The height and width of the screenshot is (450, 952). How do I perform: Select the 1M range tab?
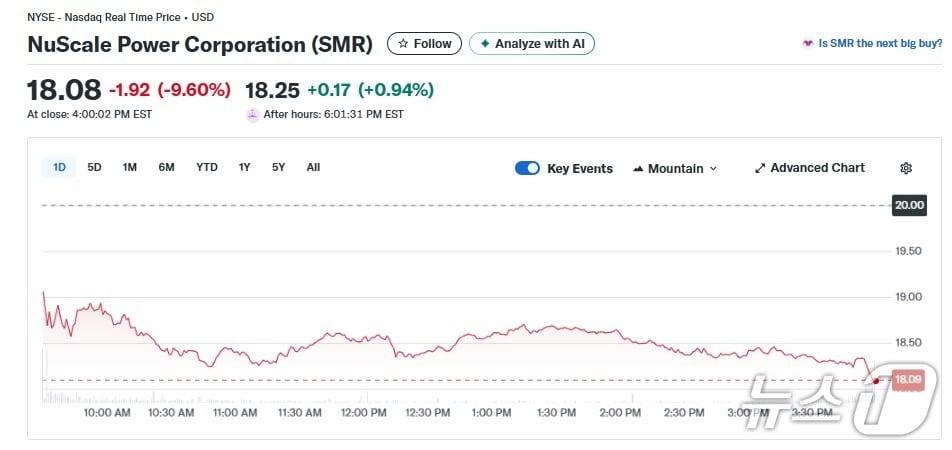coord(130,167)
